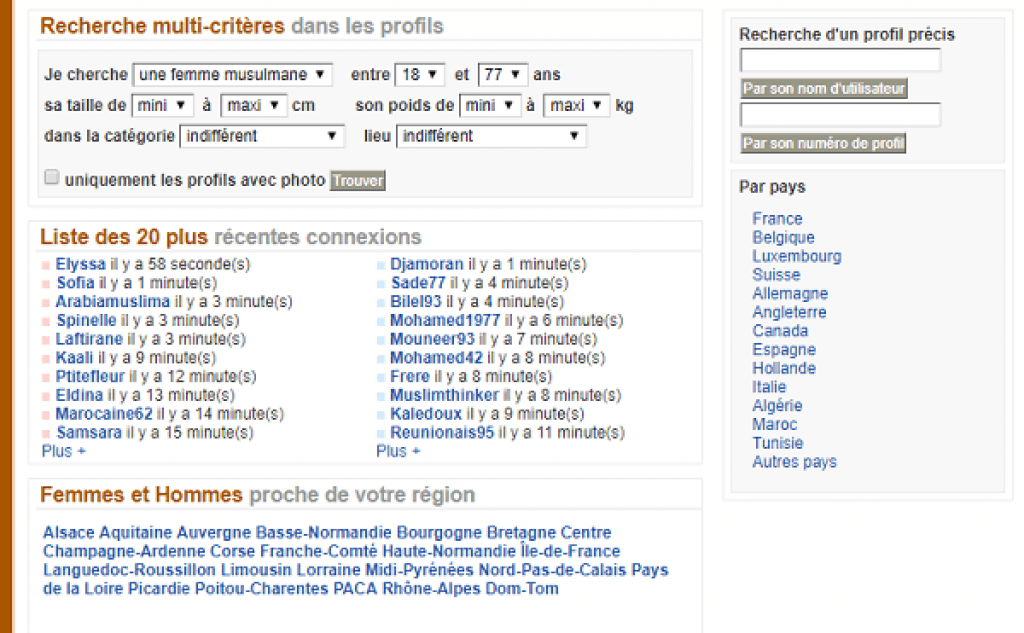Select Italie in the country list

769,387
